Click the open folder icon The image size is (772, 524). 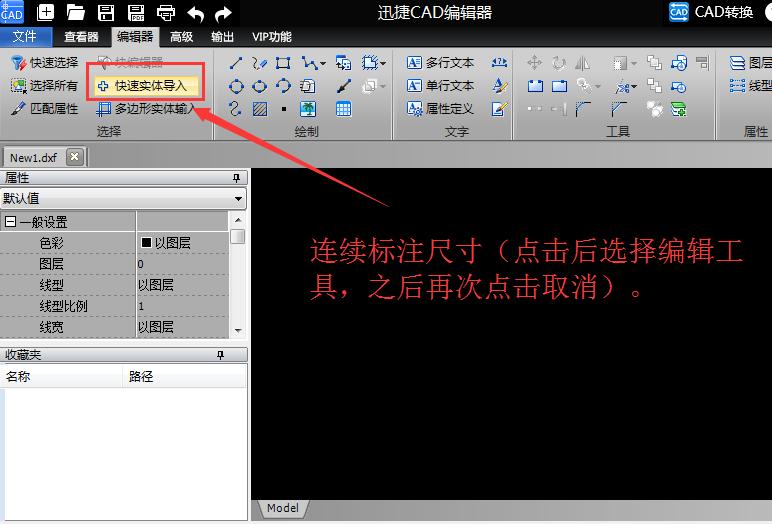pos(75,12)
